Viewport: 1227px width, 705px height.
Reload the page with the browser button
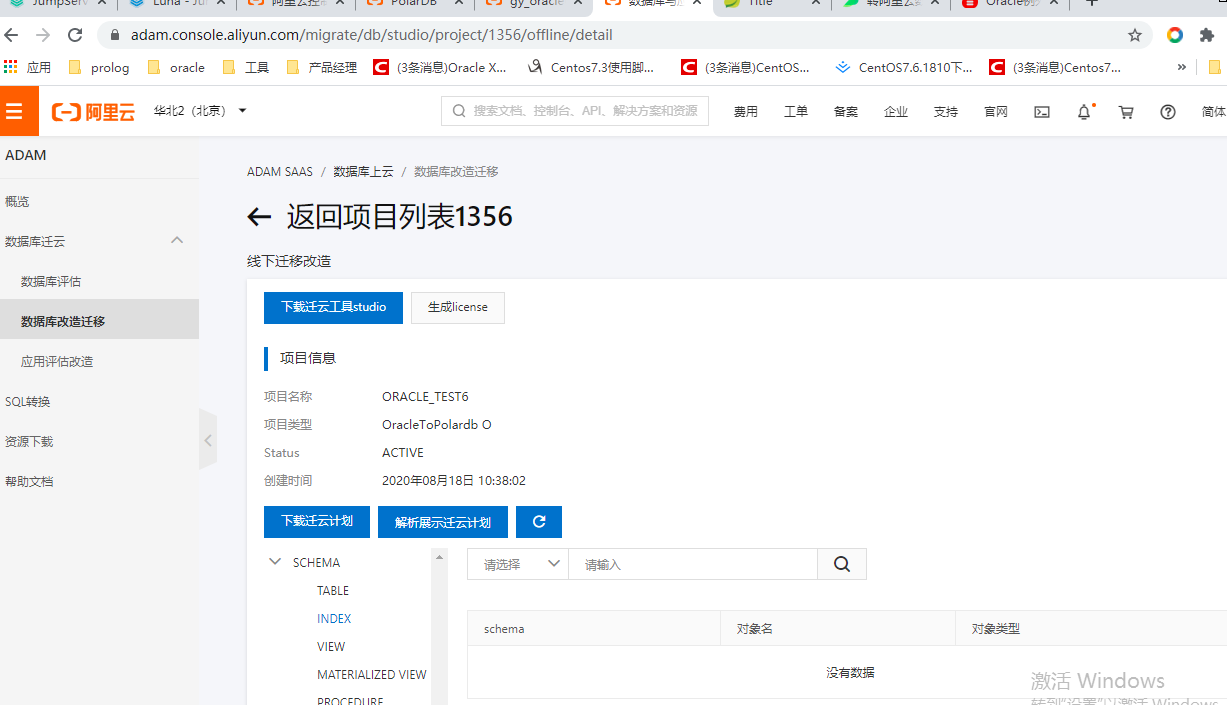[75, 35]
